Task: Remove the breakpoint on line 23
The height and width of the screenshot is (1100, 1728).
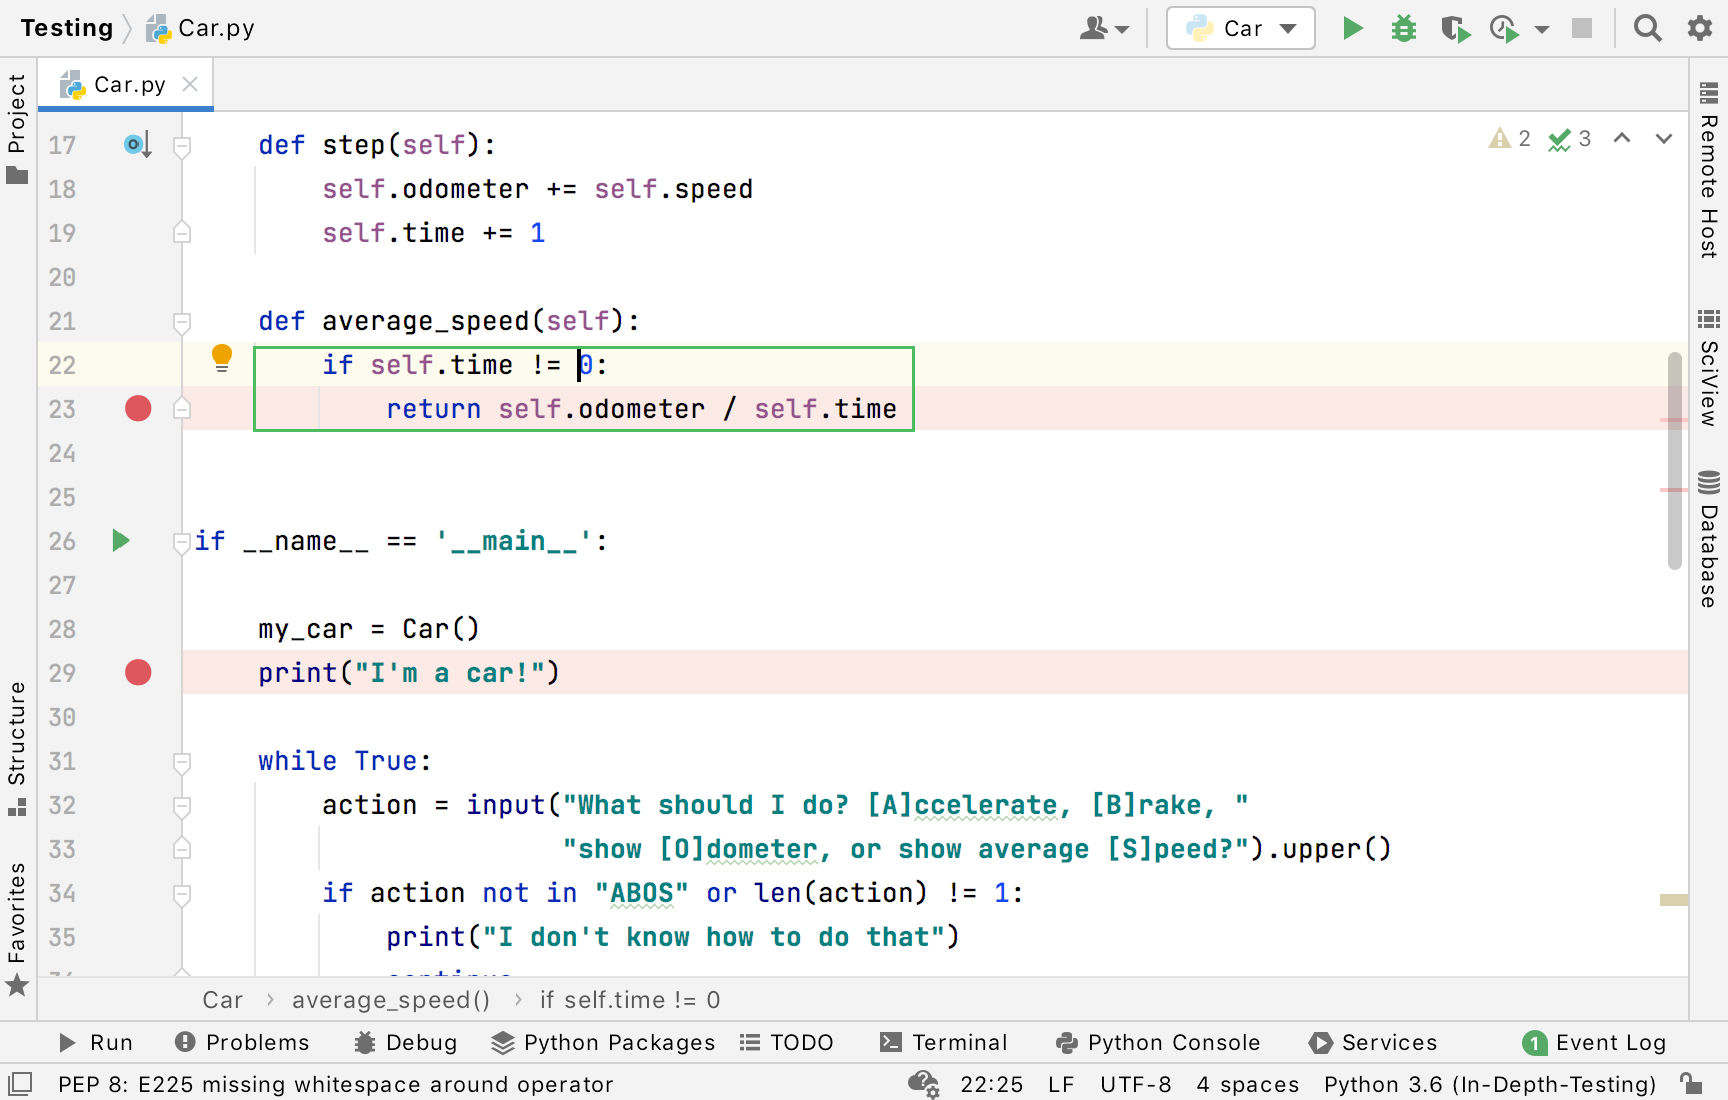Action: pos(138,409)
